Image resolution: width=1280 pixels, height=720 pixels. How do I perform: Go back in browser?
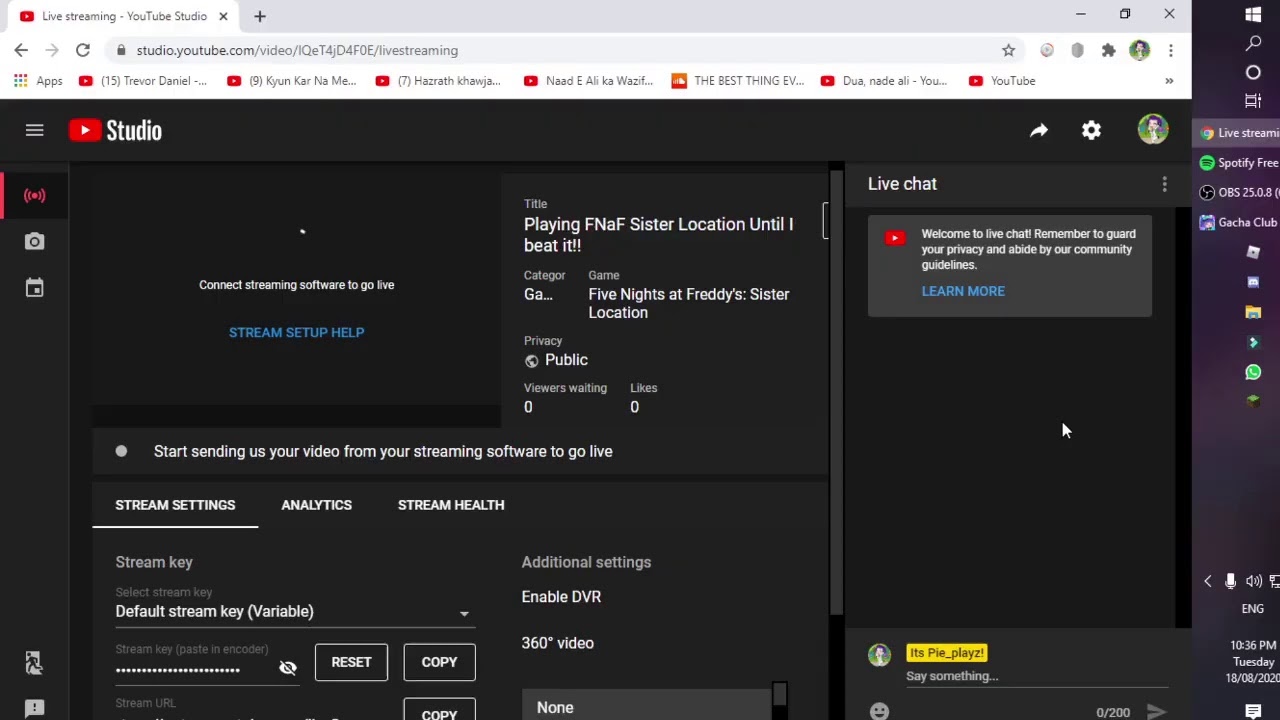click(21, 50)
